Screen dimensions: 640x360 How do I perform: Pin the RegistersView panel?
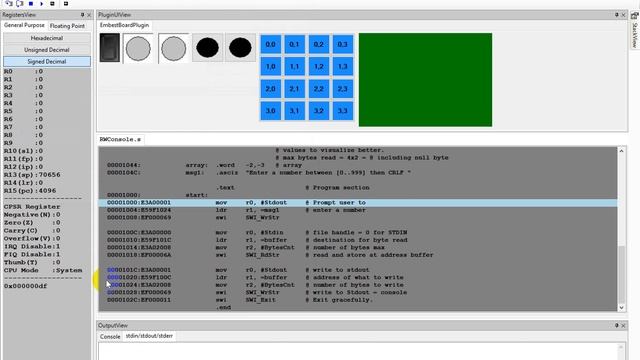click(x=82, y=15)
